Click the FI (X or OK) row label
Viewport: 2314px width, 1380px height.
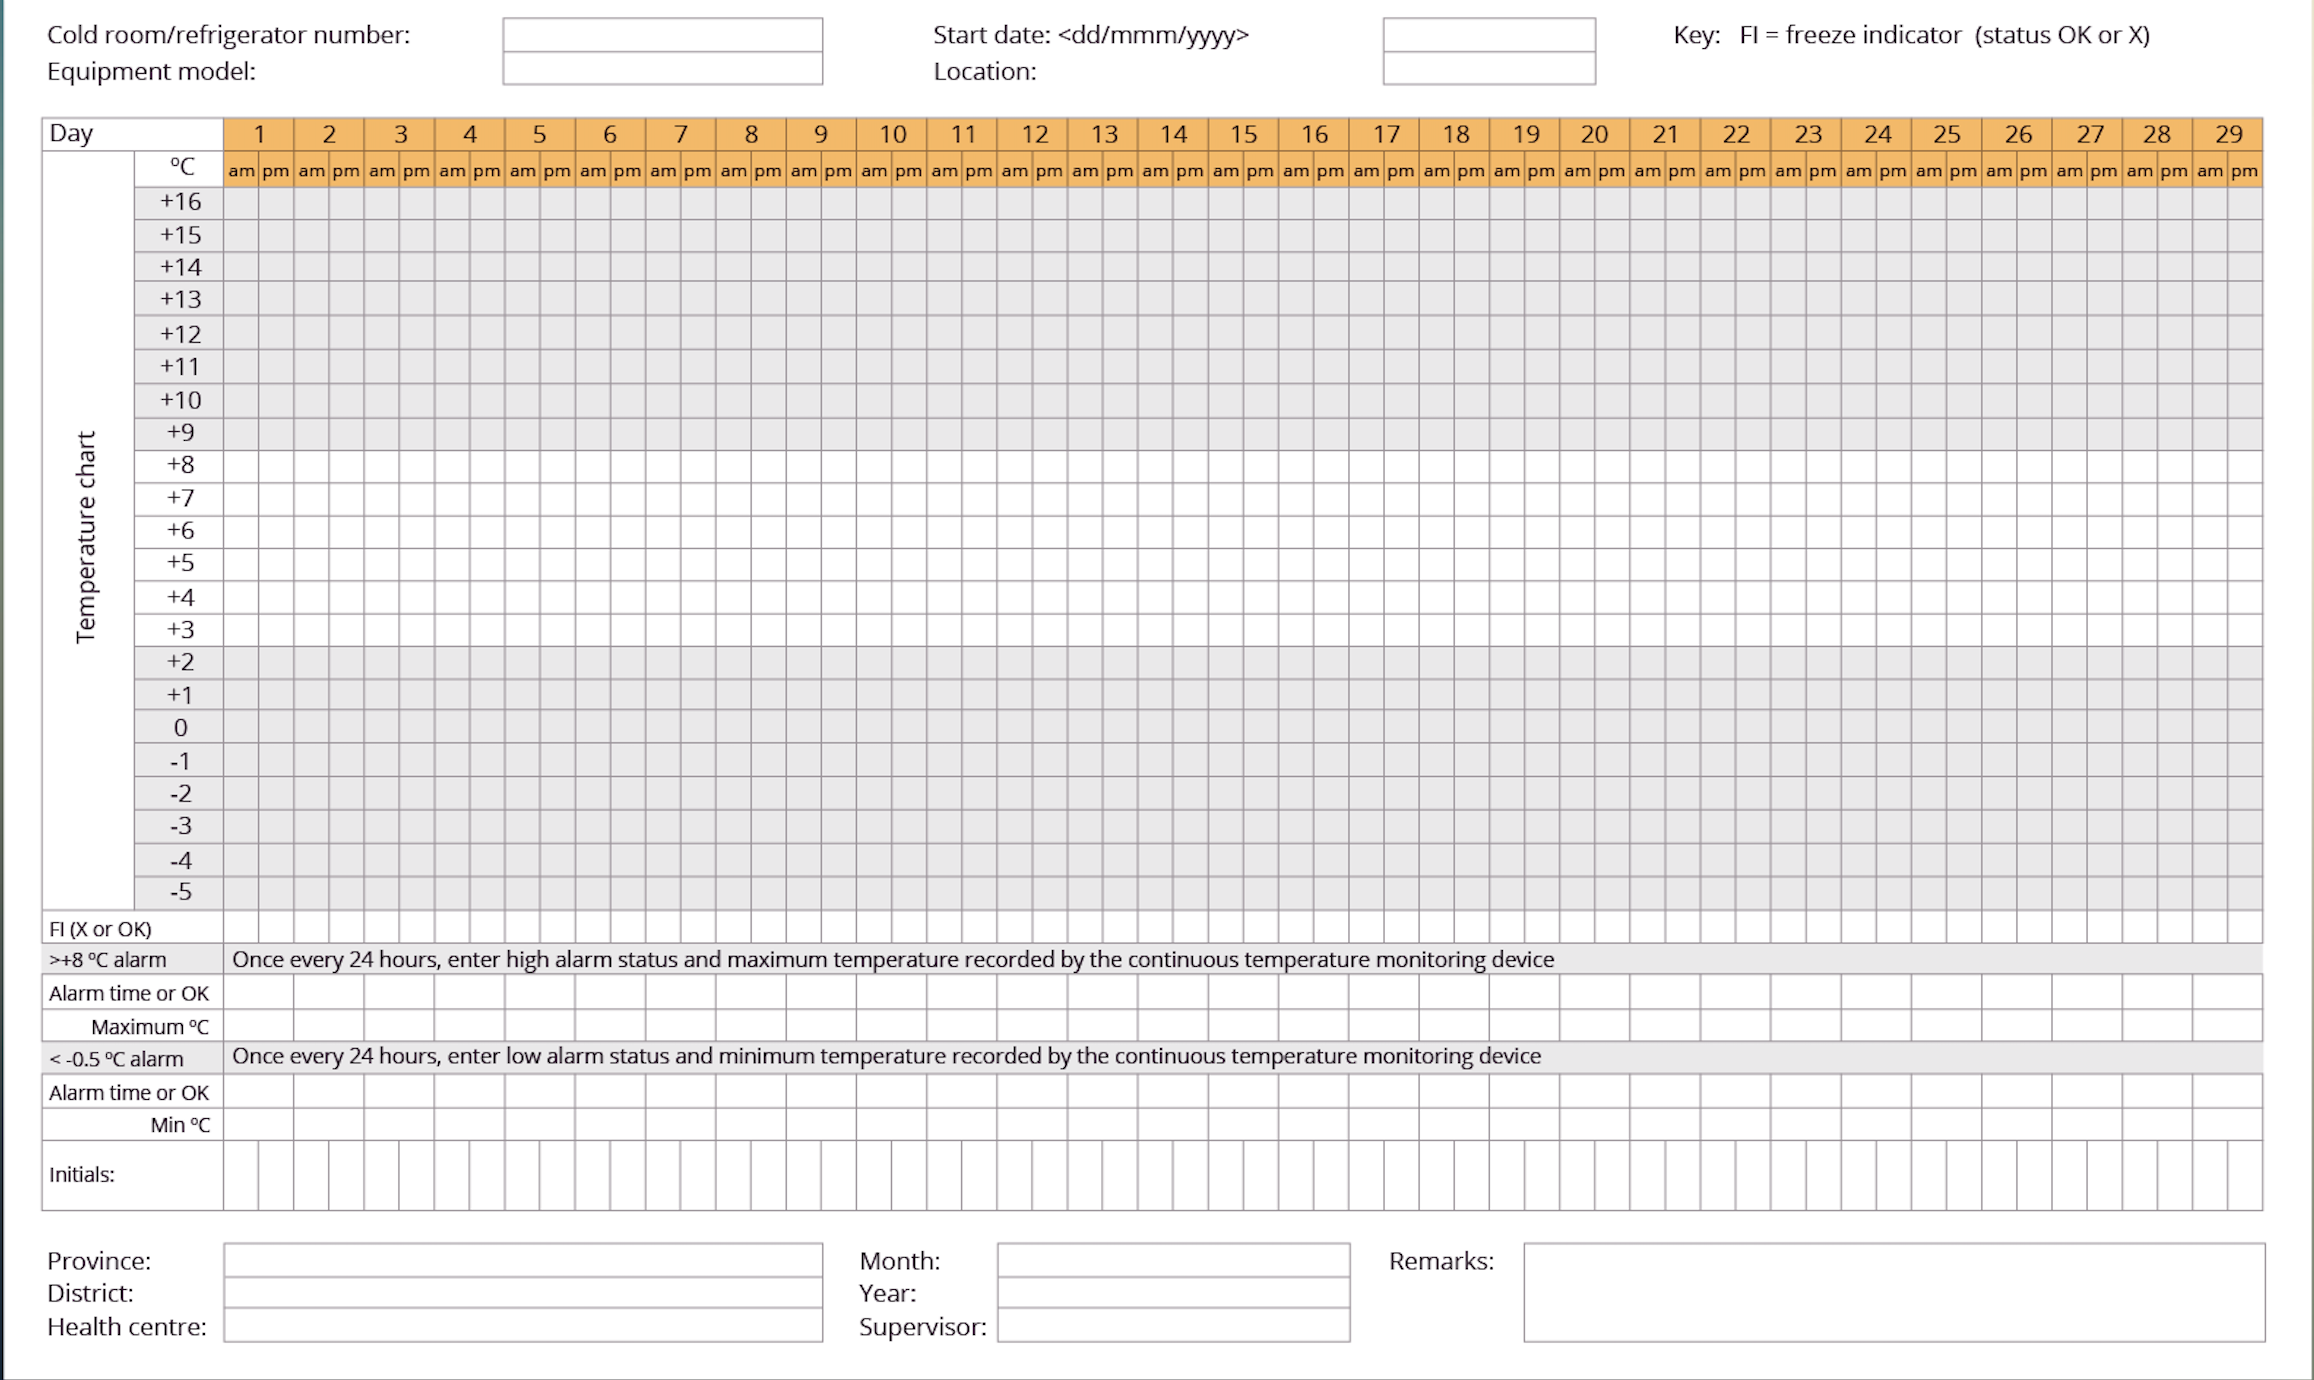pos(101,929)
